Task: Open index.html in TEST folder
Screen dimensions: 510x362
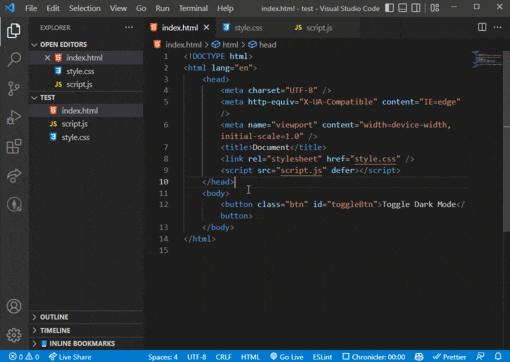Action: 87,111
